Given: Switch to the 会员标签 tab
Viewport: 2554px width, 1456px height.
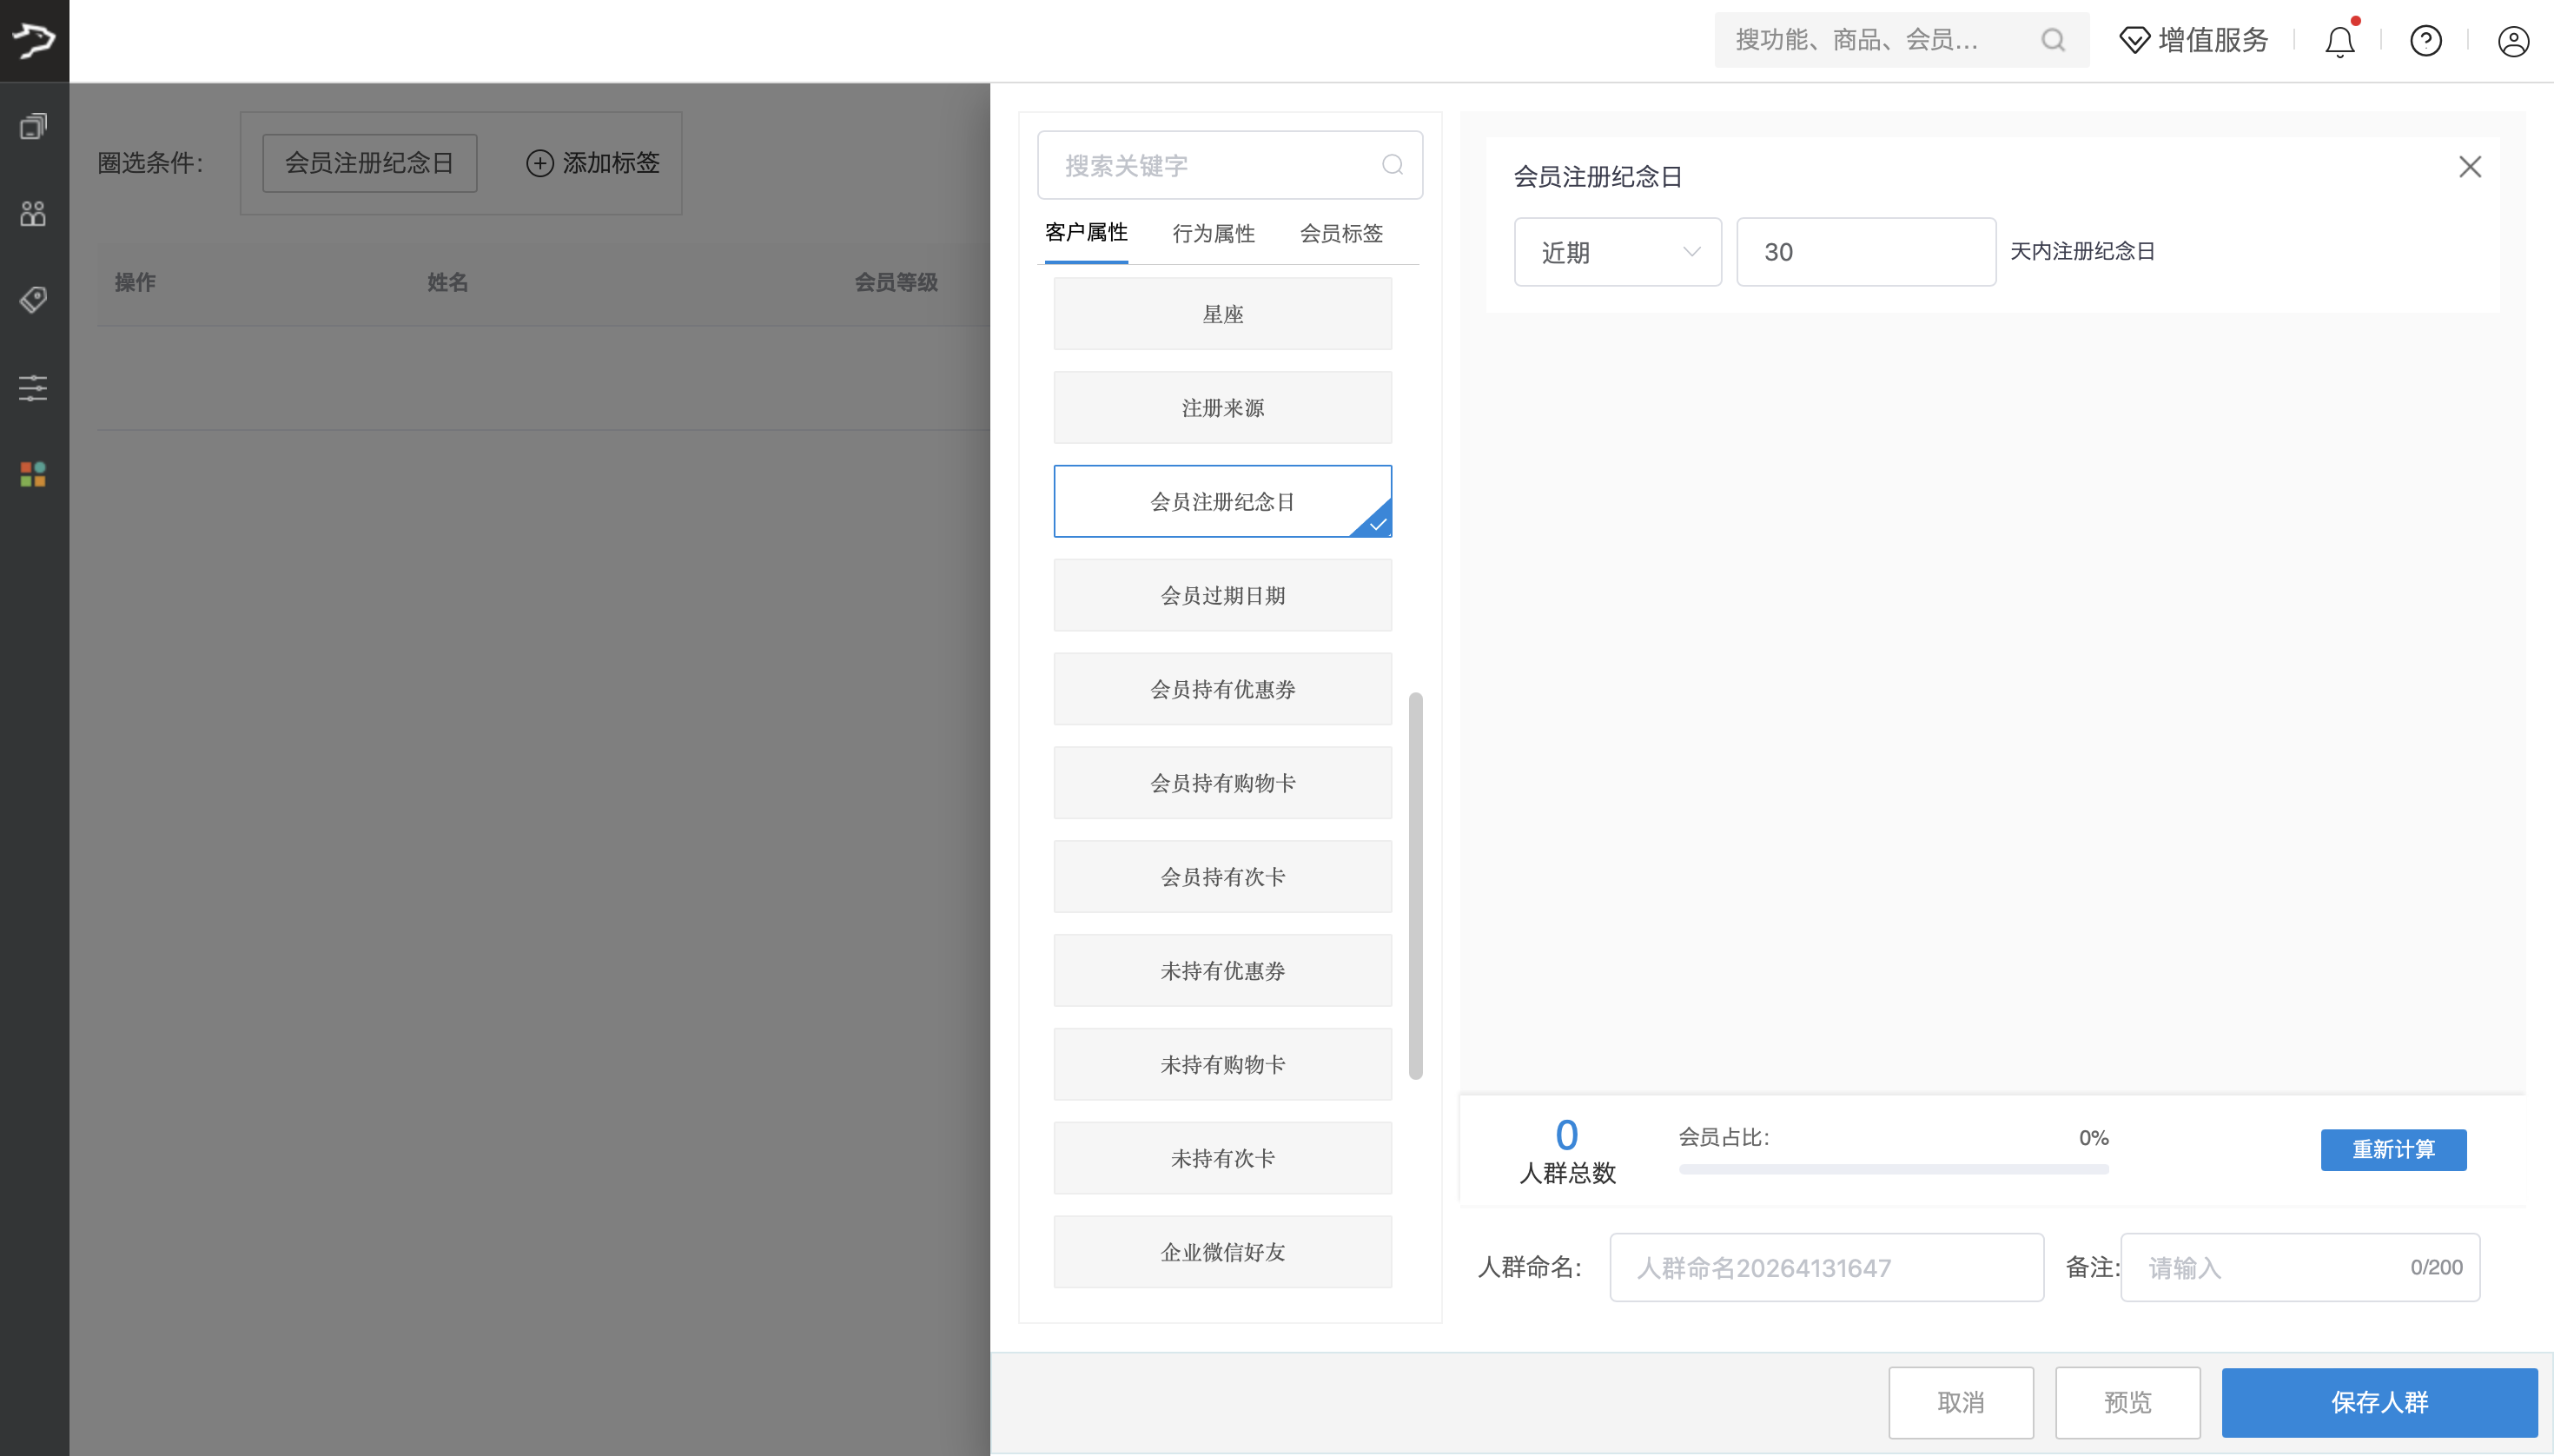Looking at the screenshot, I should click(x=1341, y=233).
